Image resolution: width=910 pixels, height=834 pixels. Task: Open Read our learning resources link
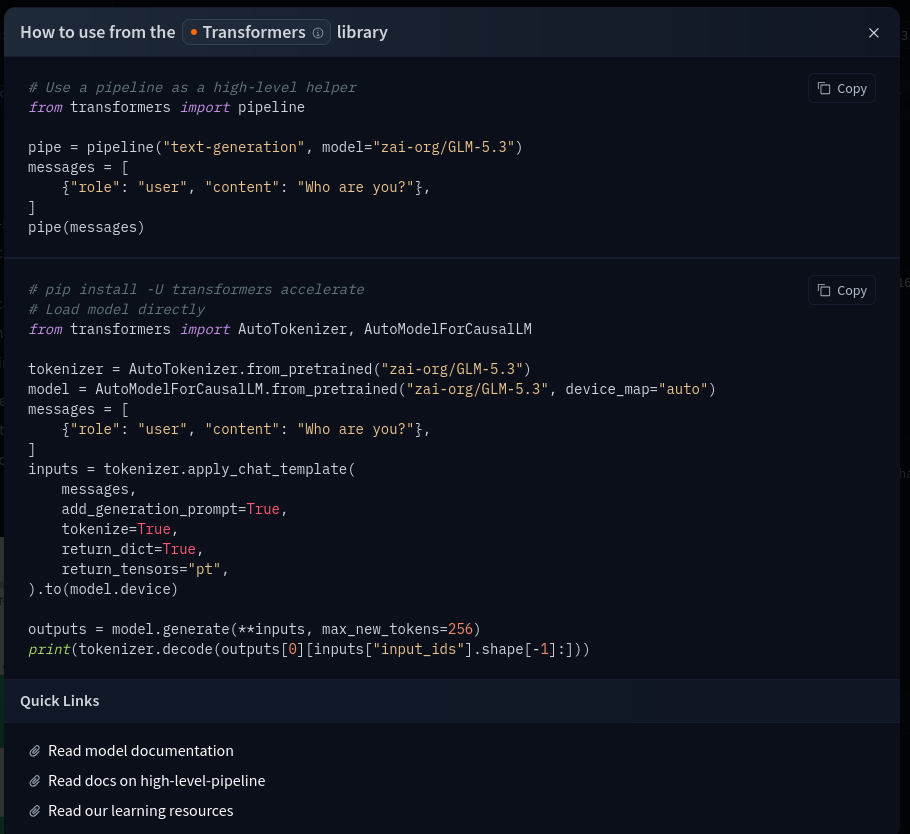140,811
